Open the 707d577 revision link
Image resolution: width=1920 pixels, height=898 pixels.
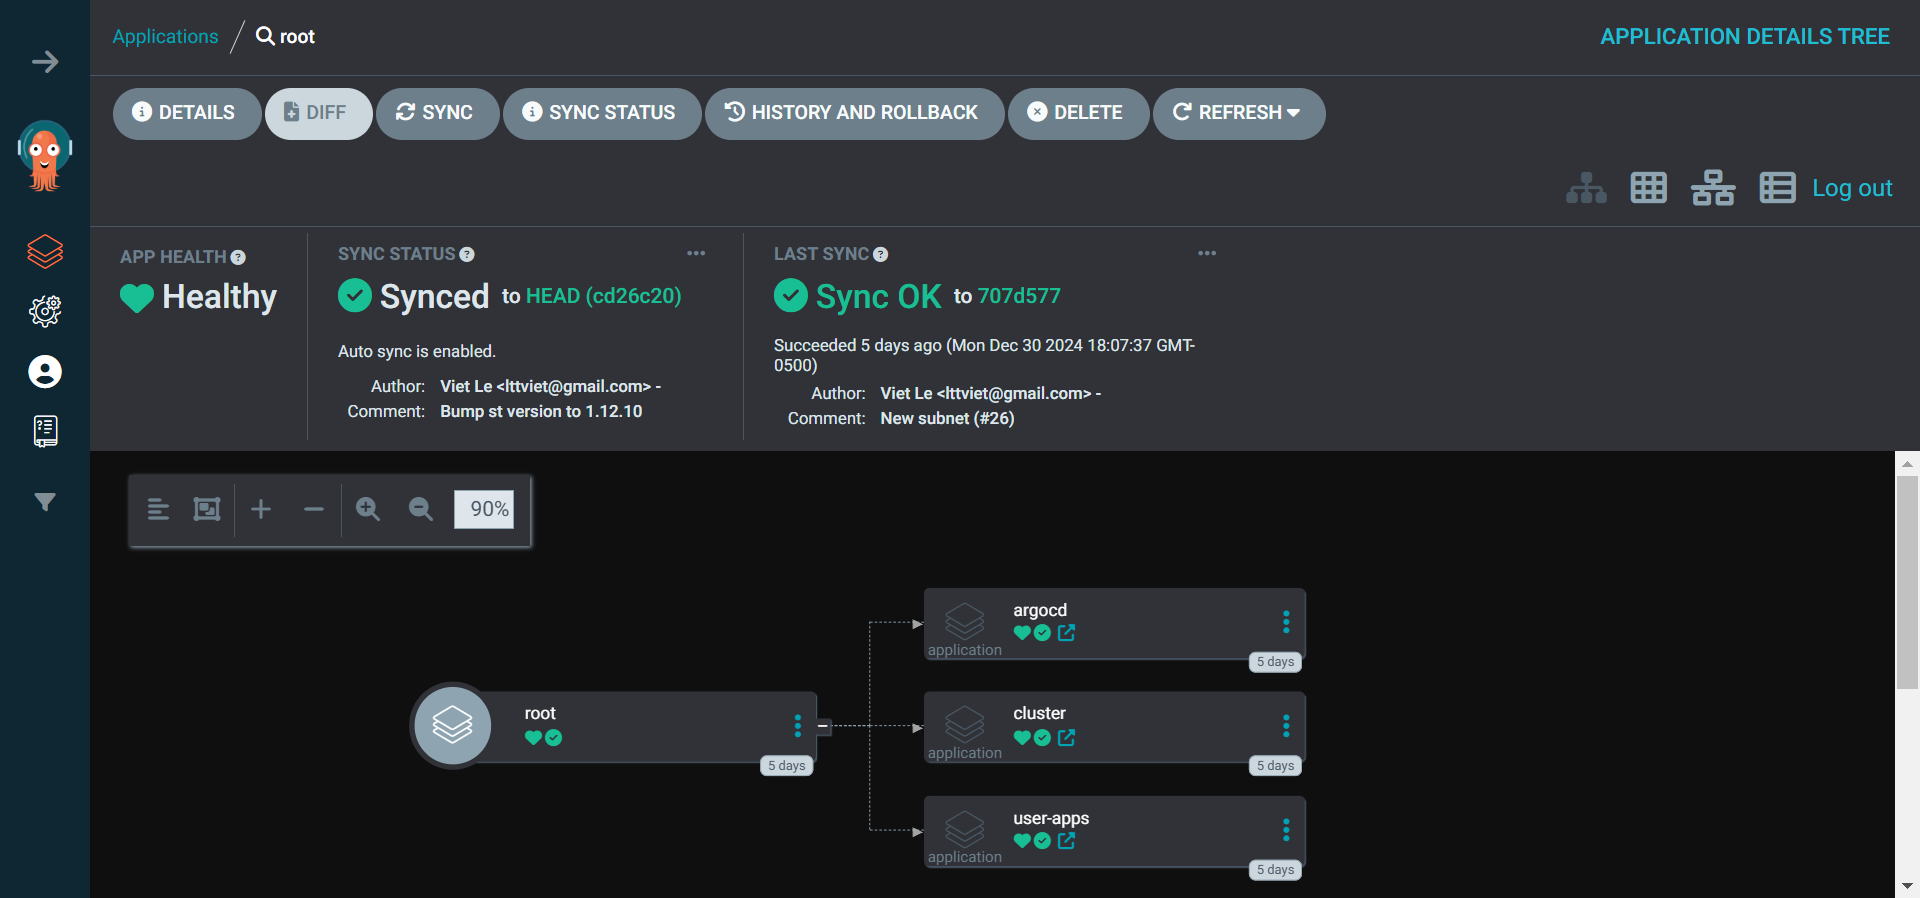click(1019, 296)
